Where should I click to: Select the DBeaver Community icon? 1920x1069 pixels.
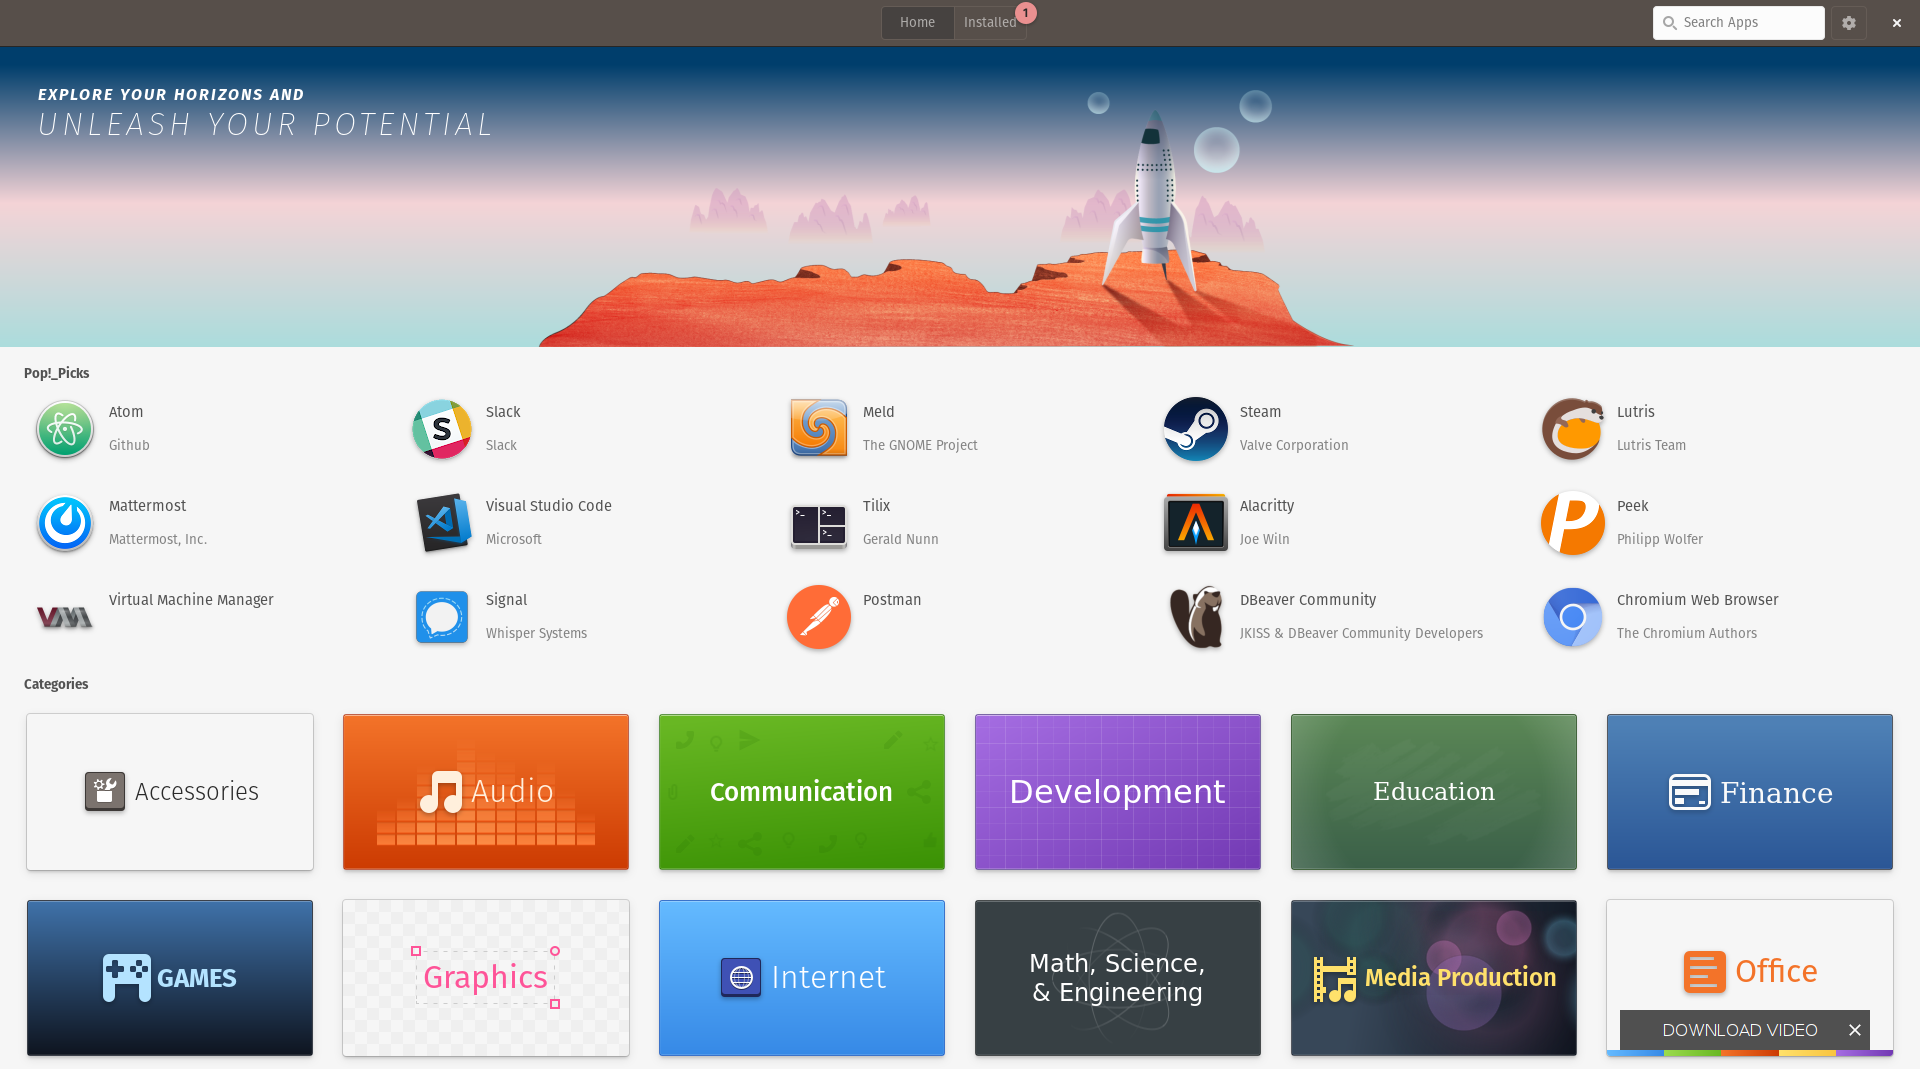(x=1196, y=617)
